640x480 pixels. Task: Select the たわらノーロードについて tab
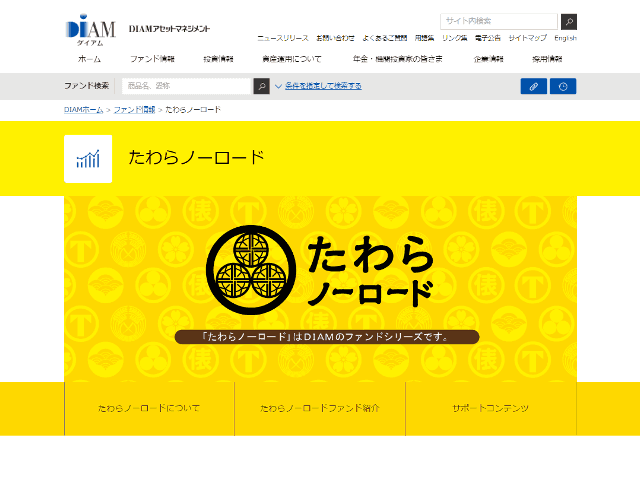(x=149, y=408)
